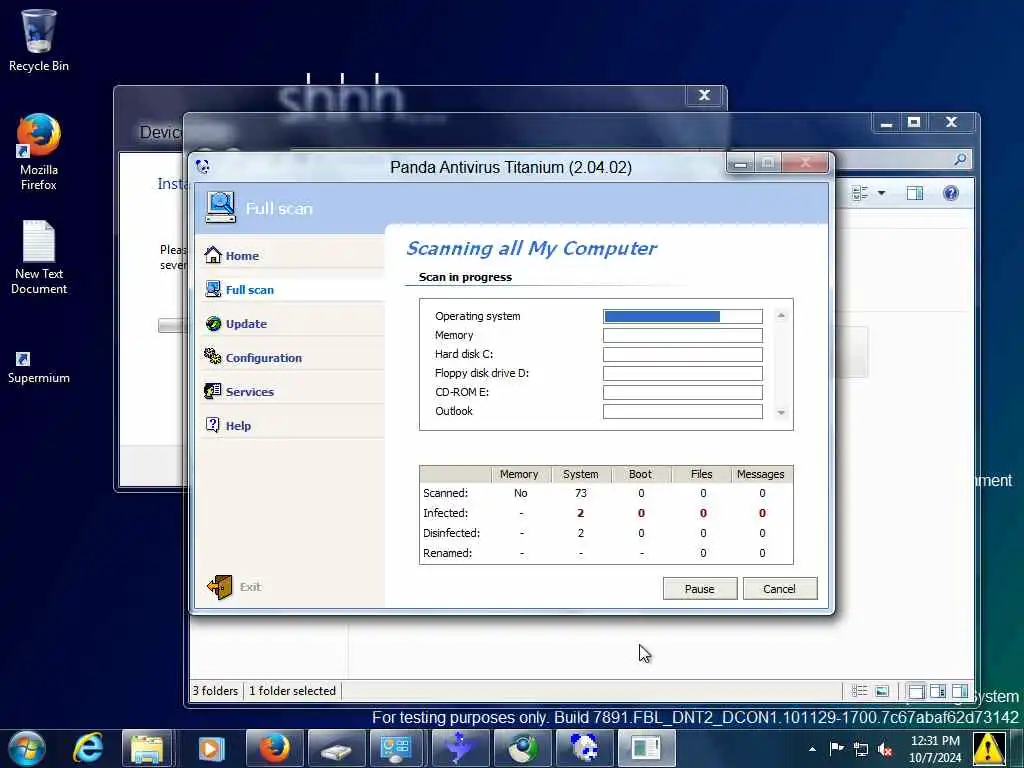Select the System column header
1024x768 pixels.
coord(581,474)
